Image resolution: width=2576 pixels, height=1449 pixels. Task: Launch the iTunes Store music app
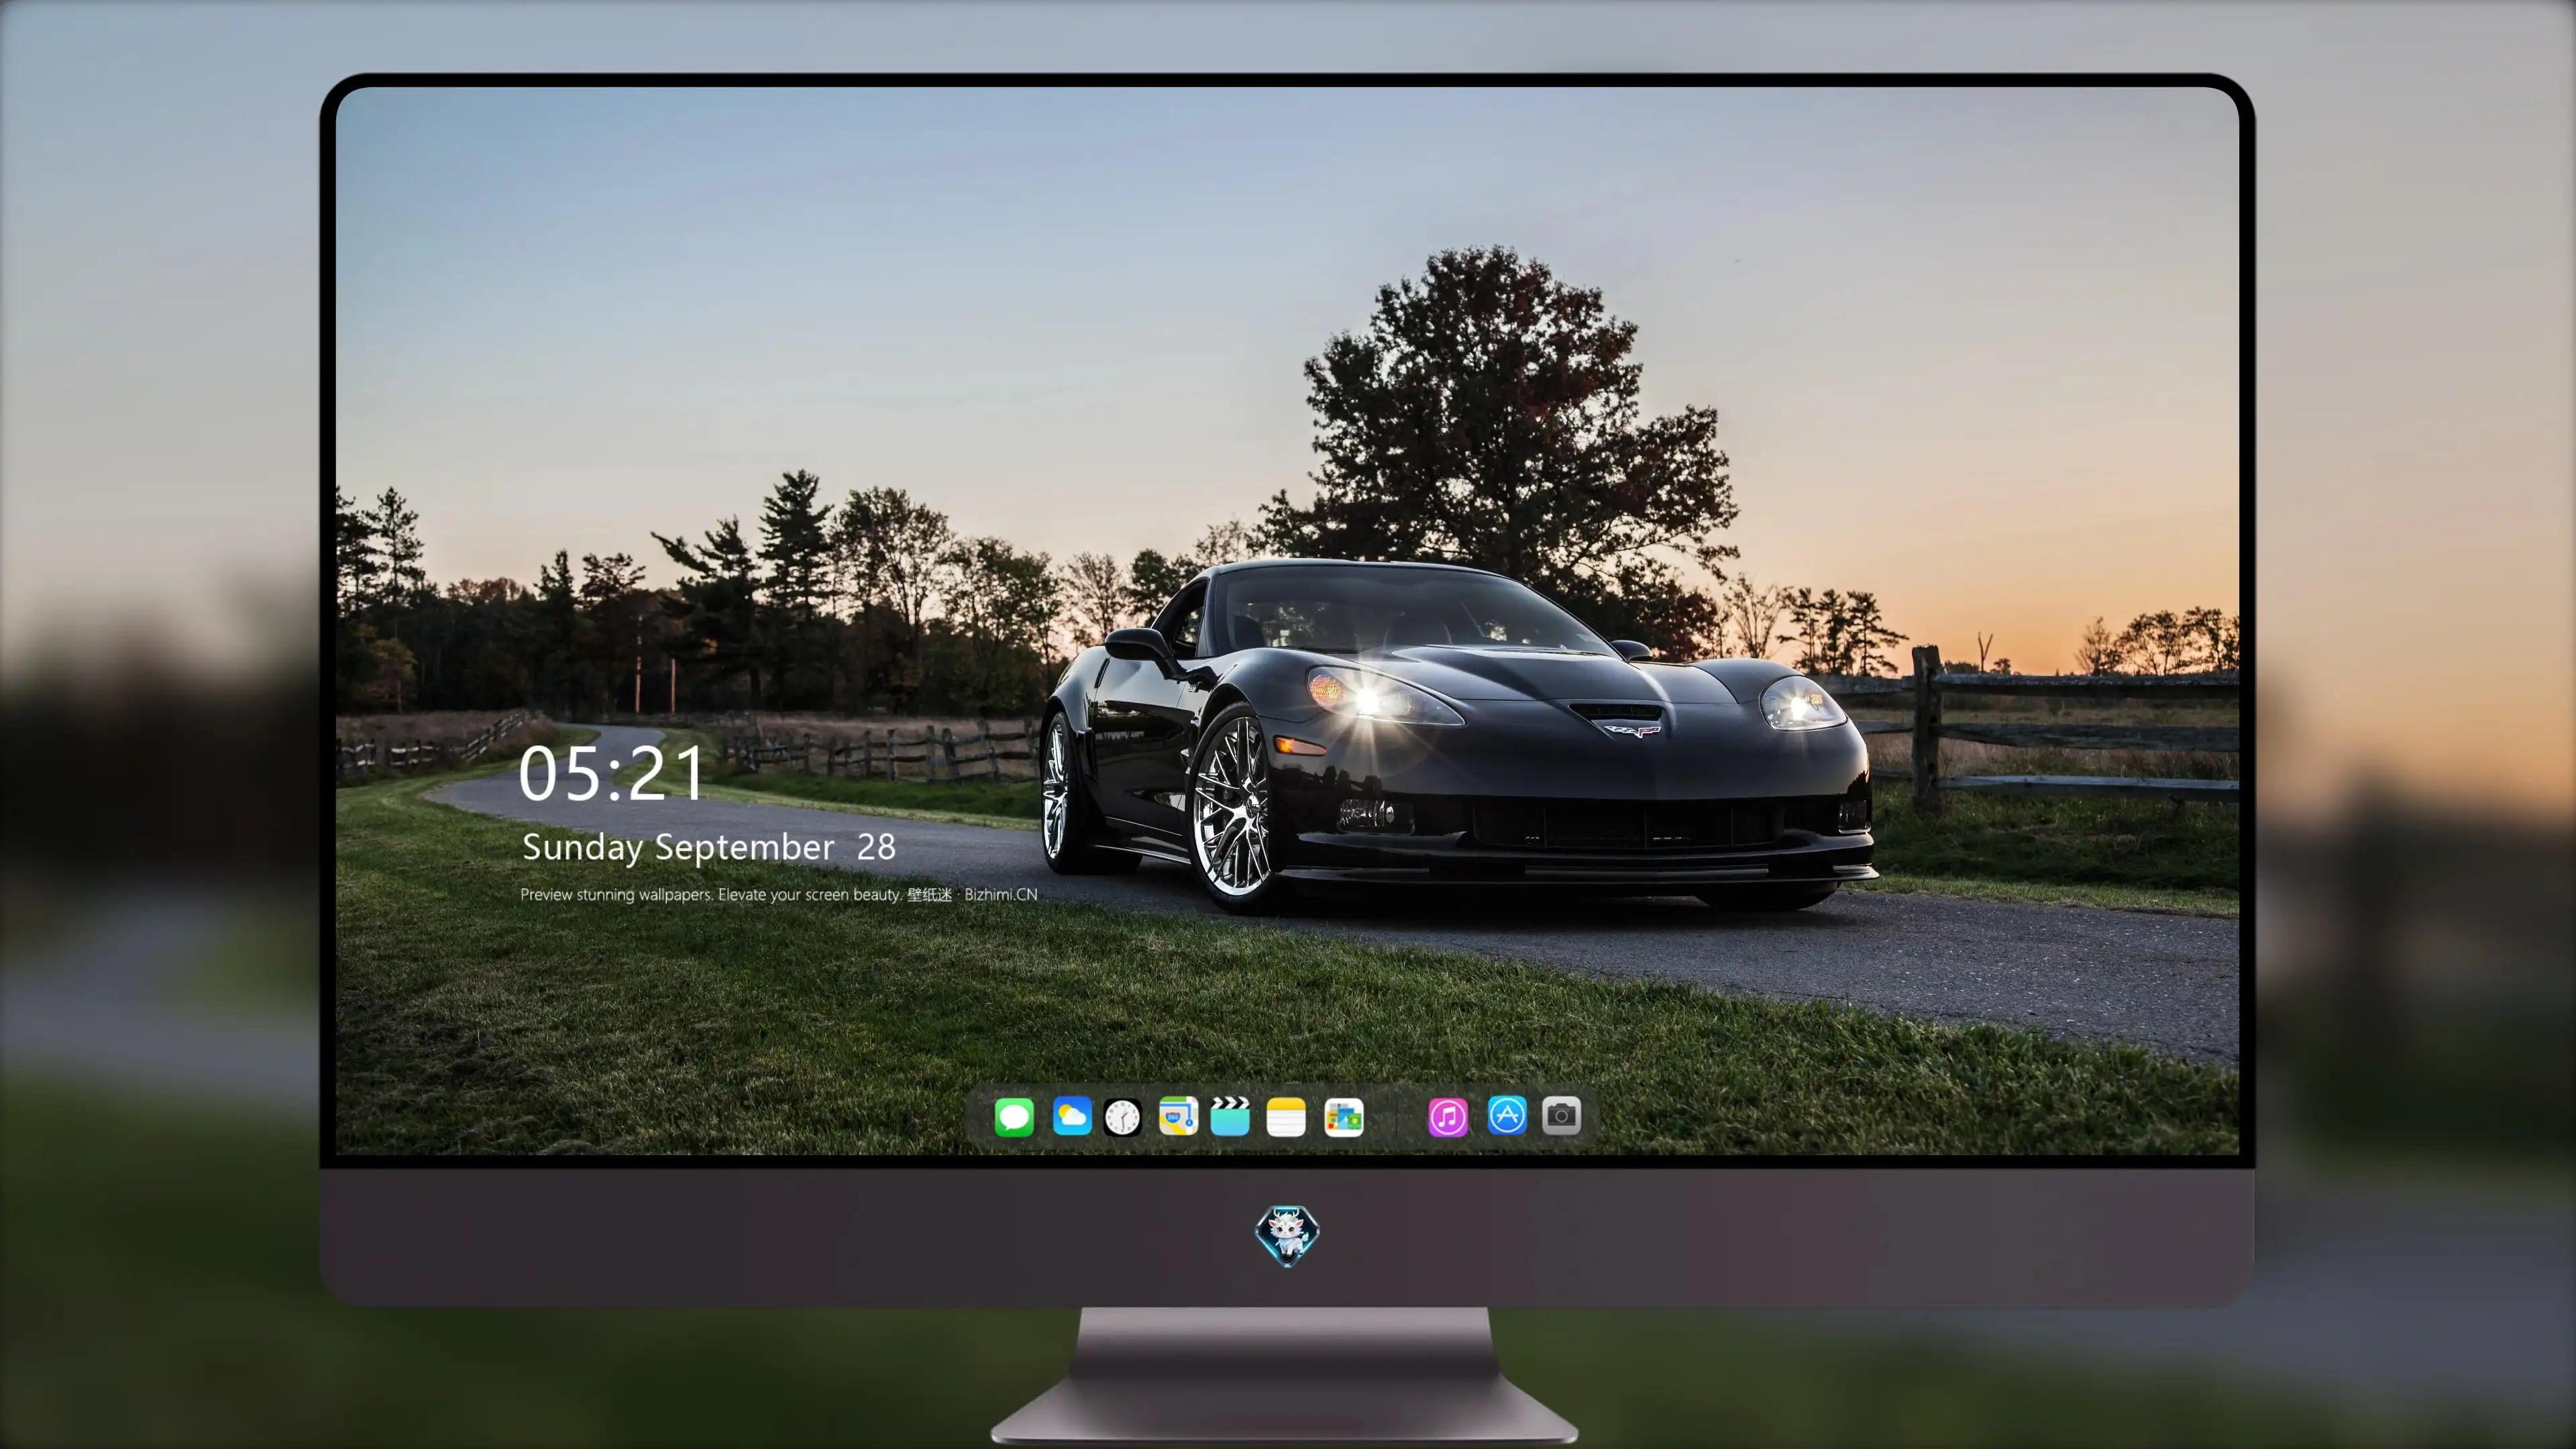click(x=1448, y=1116)
